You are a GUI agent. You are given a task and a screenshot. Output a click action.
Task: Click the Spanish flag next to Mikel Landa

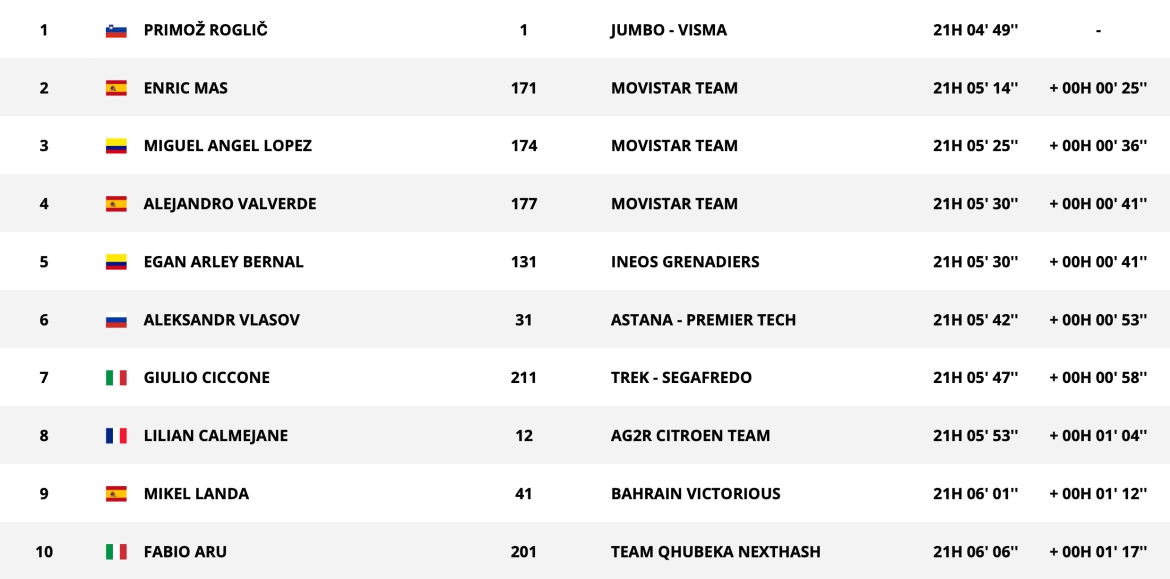tap(116, 494)
